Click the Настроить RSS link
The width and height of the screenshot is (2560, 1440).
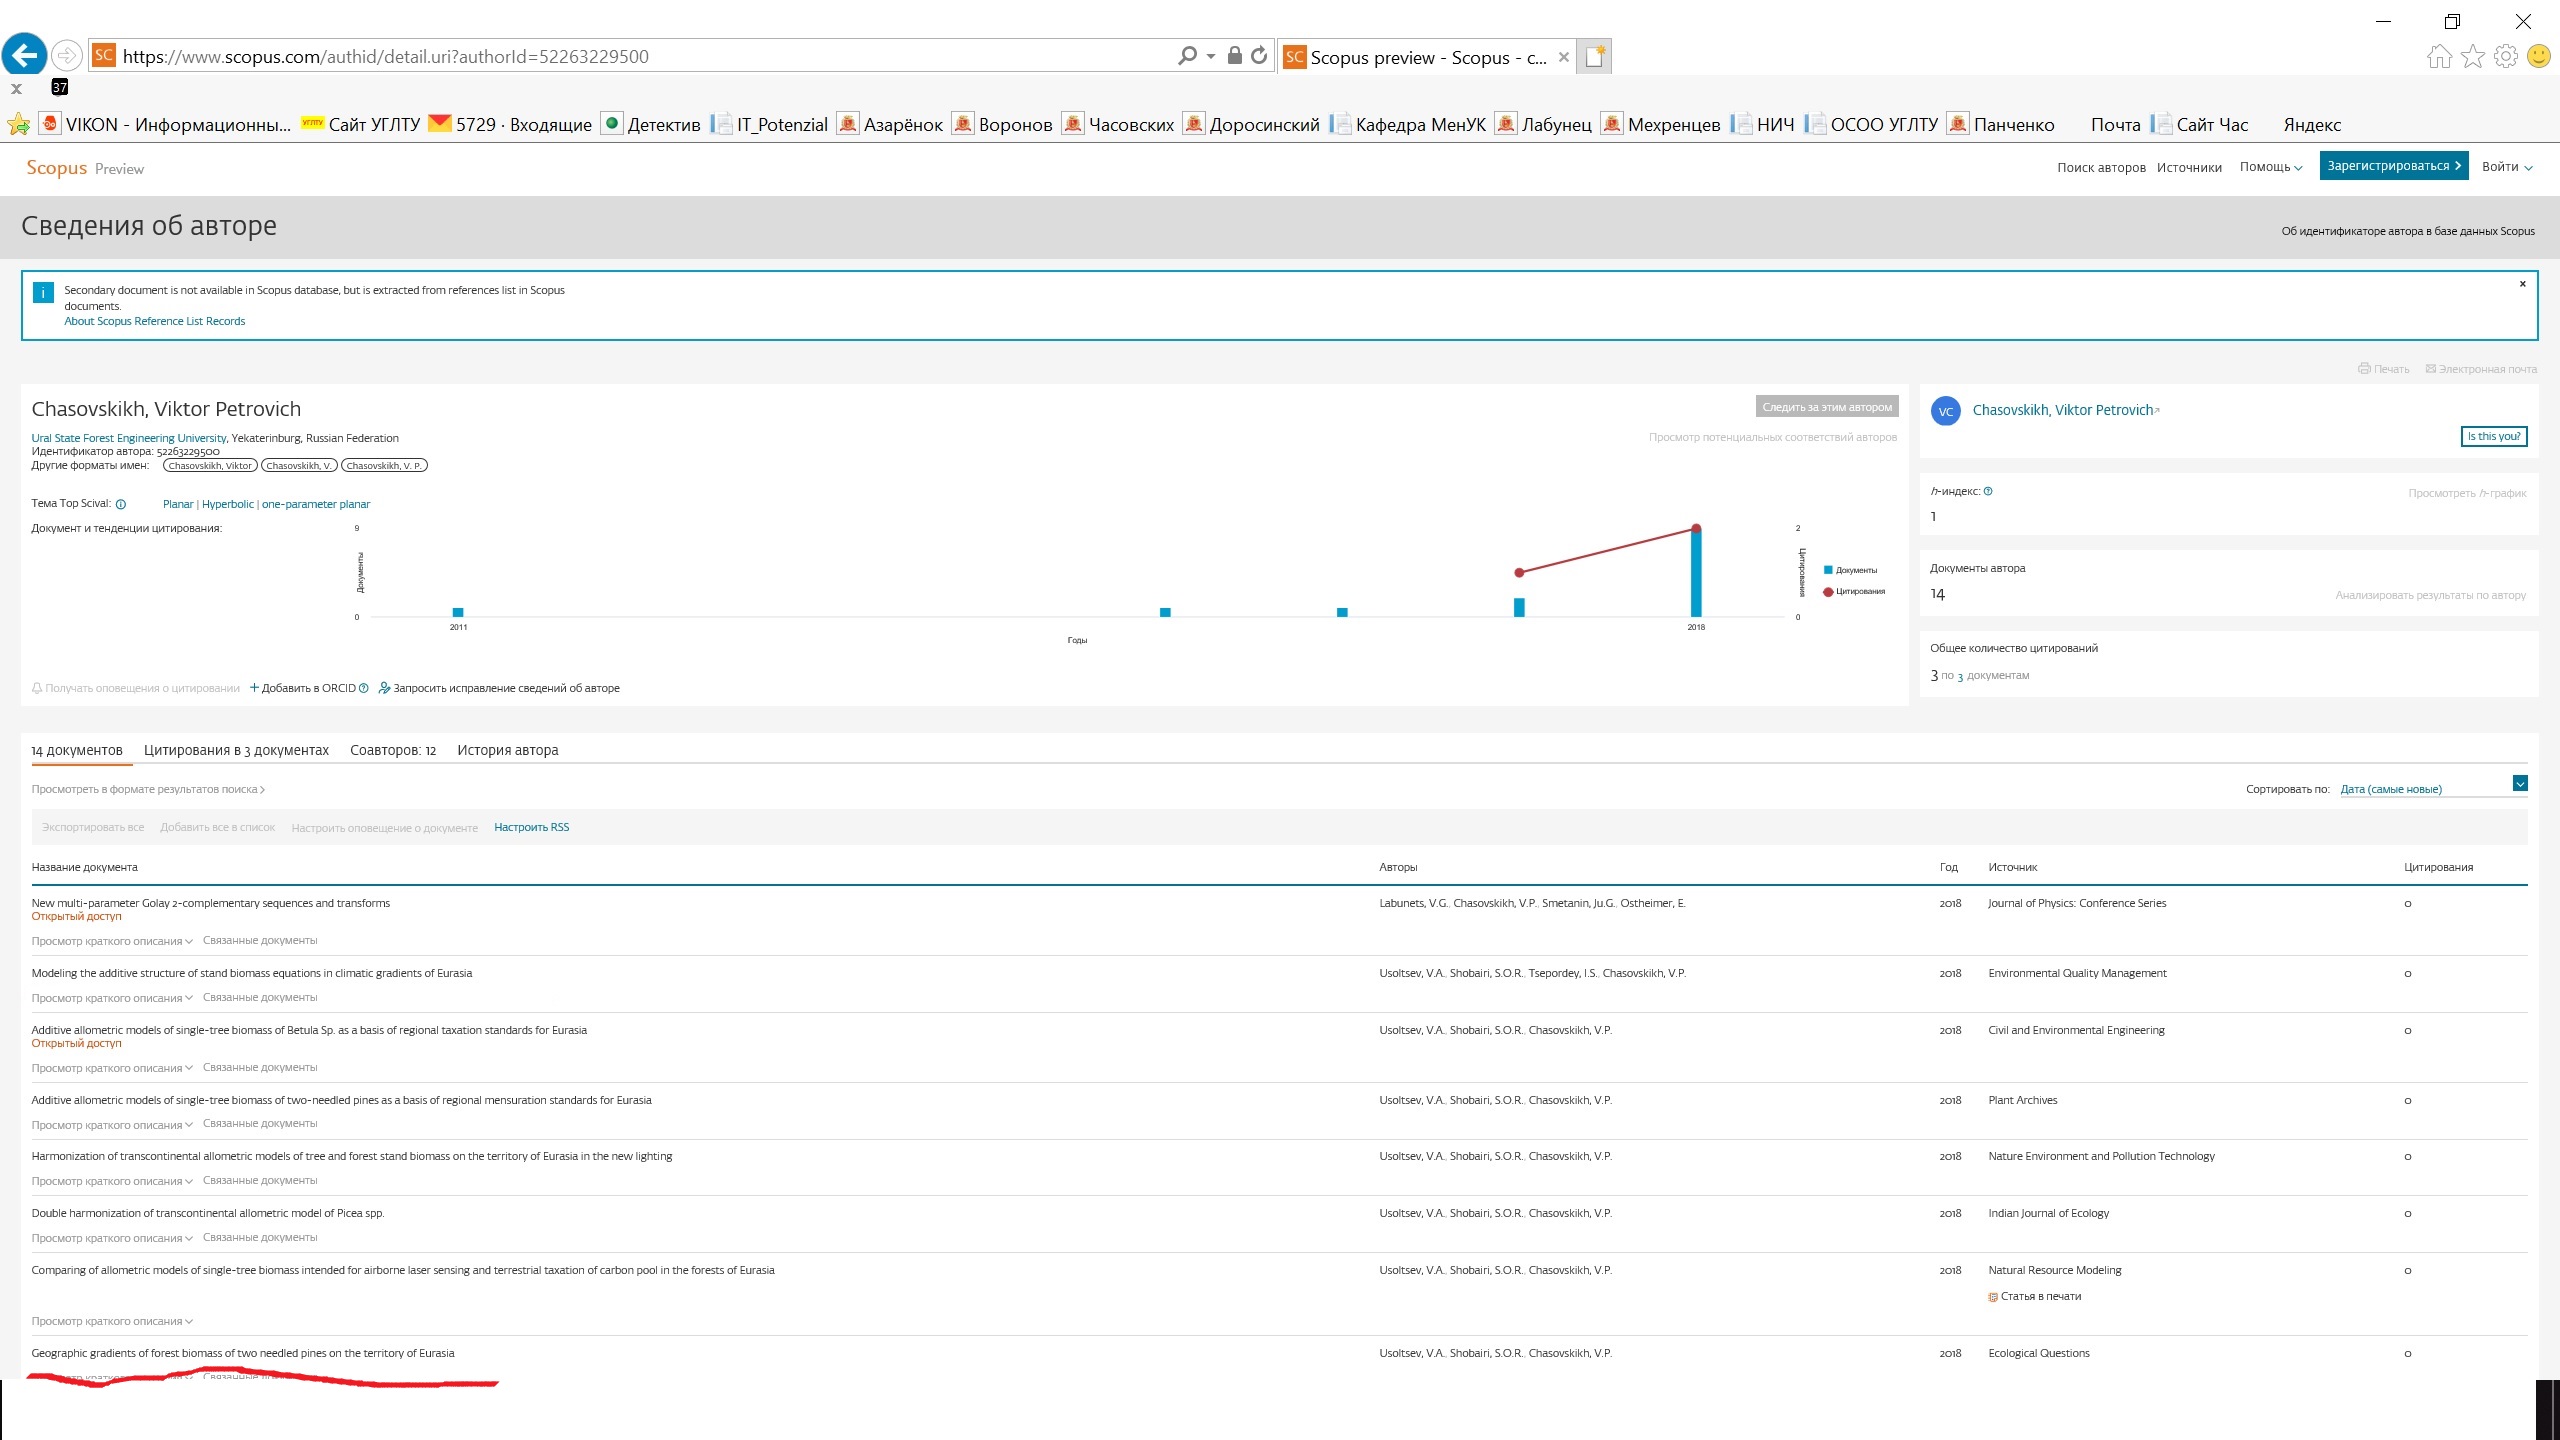click(x=531, y=827)
